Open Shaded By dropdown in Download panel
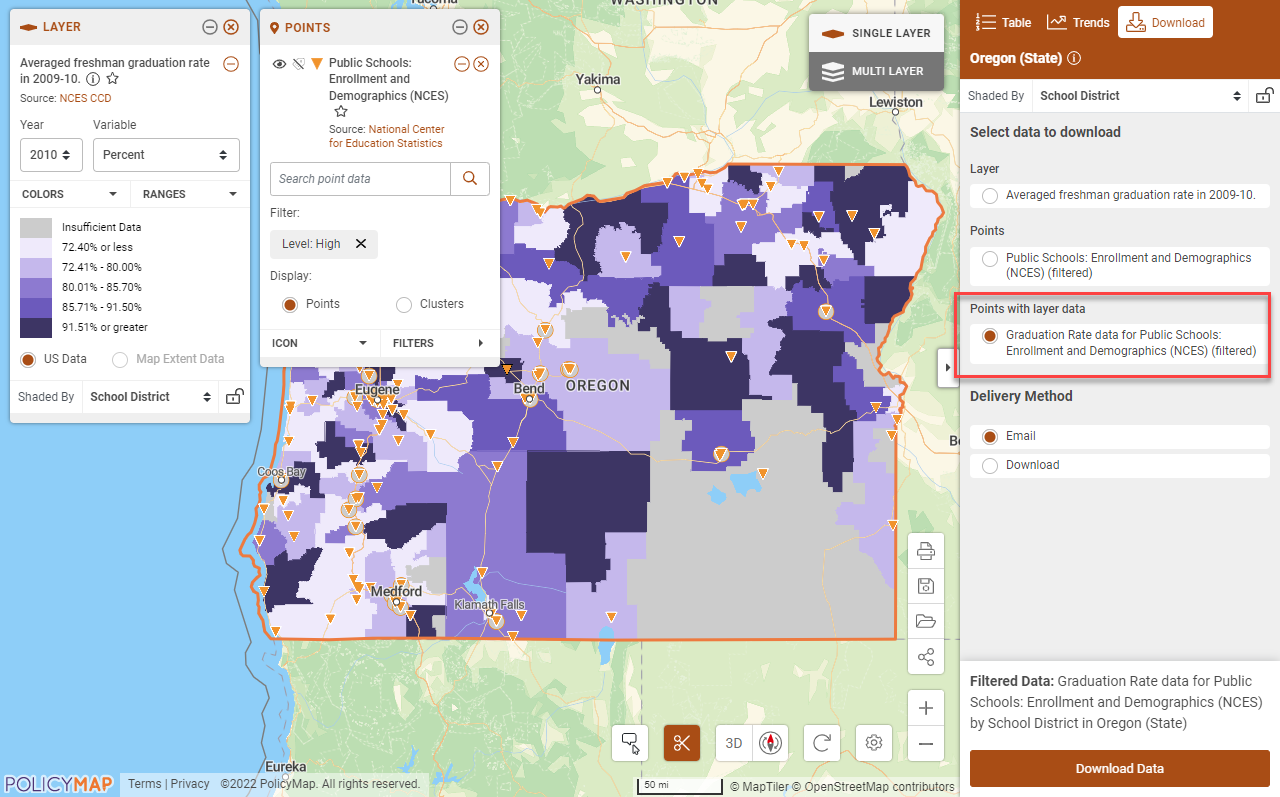The width and height of the screenshot is (1280, 797). click(x=1138, y=96)
